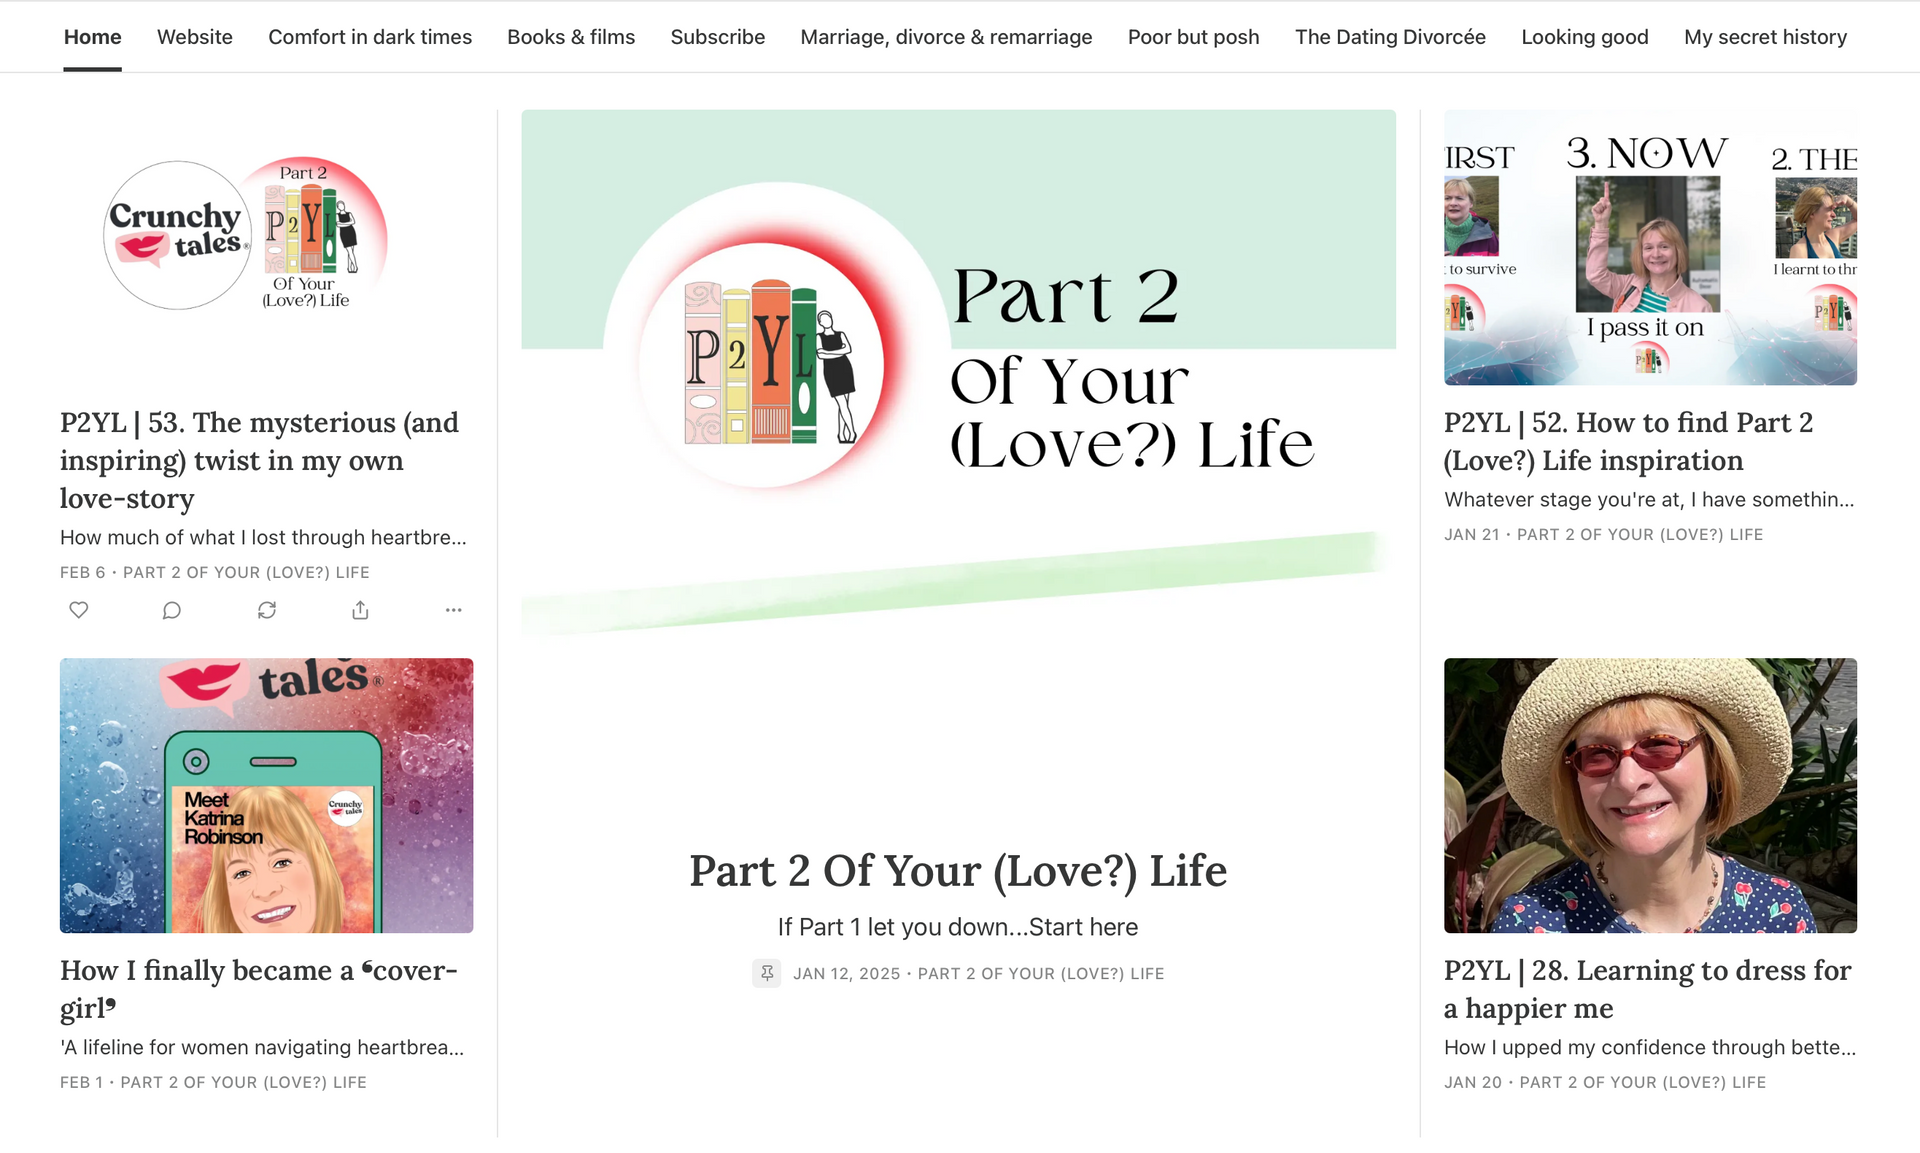Open P2YL 52 Love Life inspiration post

click(1628, 441)
